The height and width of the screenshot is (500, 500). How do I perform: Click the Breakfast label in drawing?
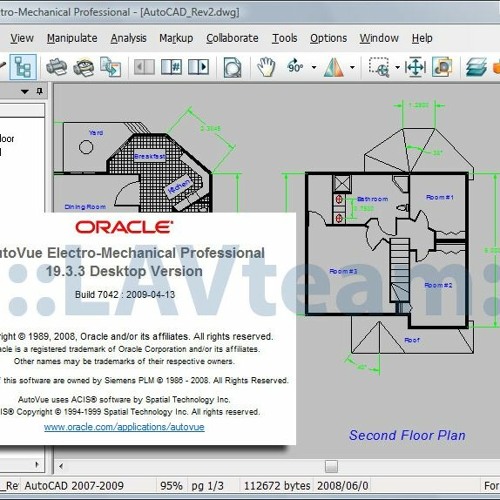pos(150,156)
